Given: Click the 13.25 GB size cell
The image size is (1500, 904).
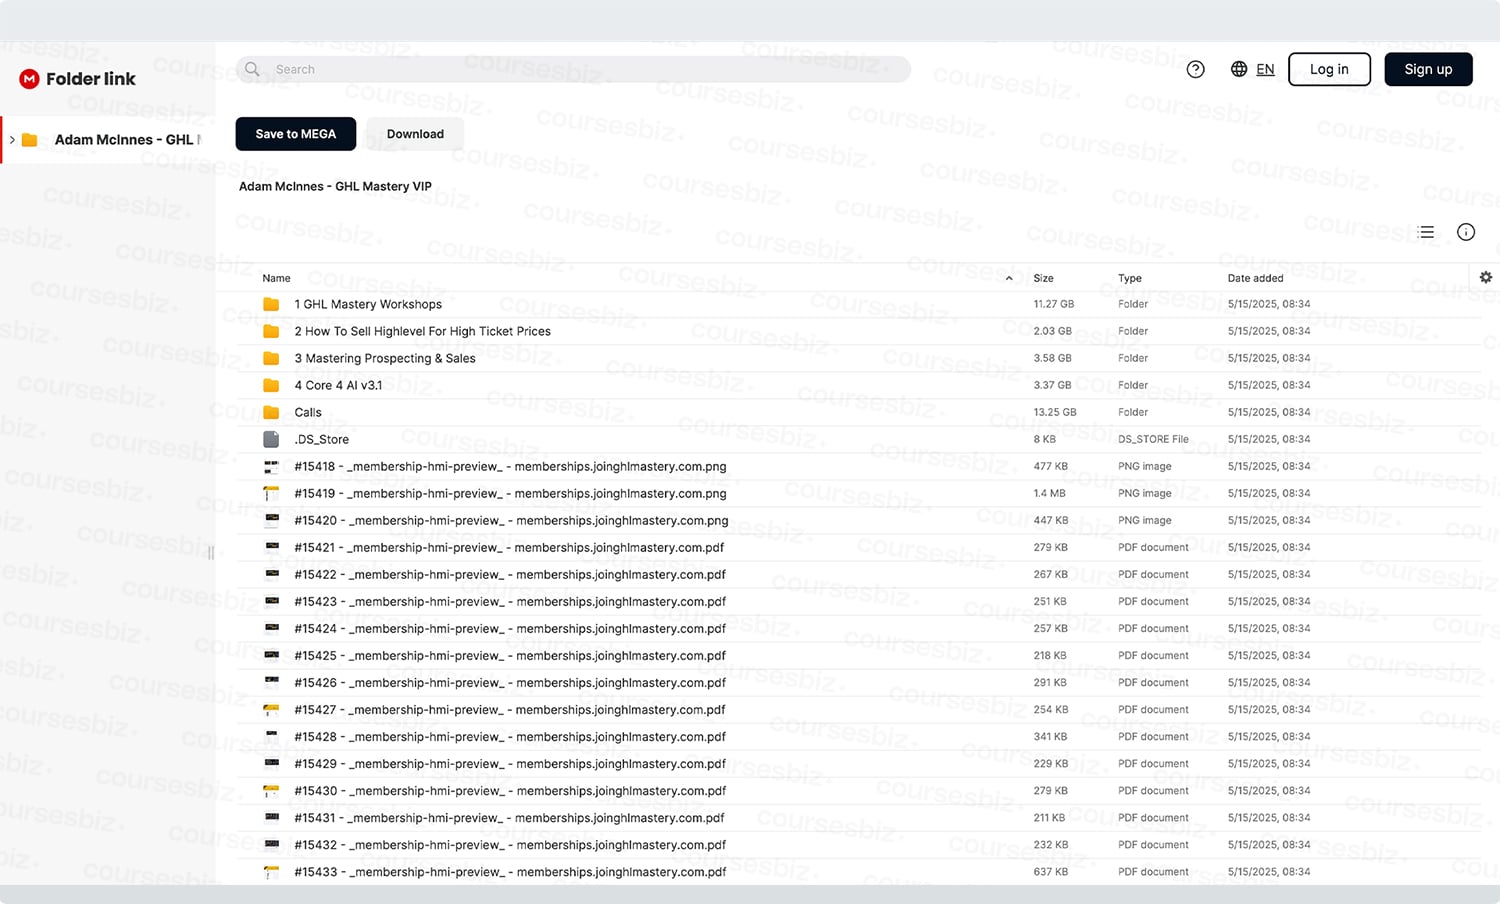Looking at the screenshot, I should [x=1055, y=412].
